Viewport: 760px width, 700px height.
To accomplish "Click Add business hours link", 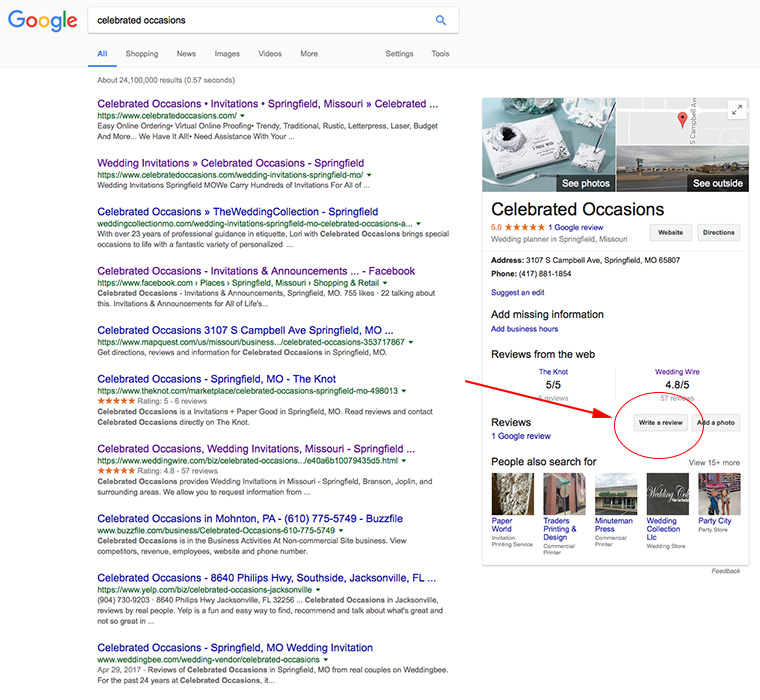I will [x=524, y=329].
